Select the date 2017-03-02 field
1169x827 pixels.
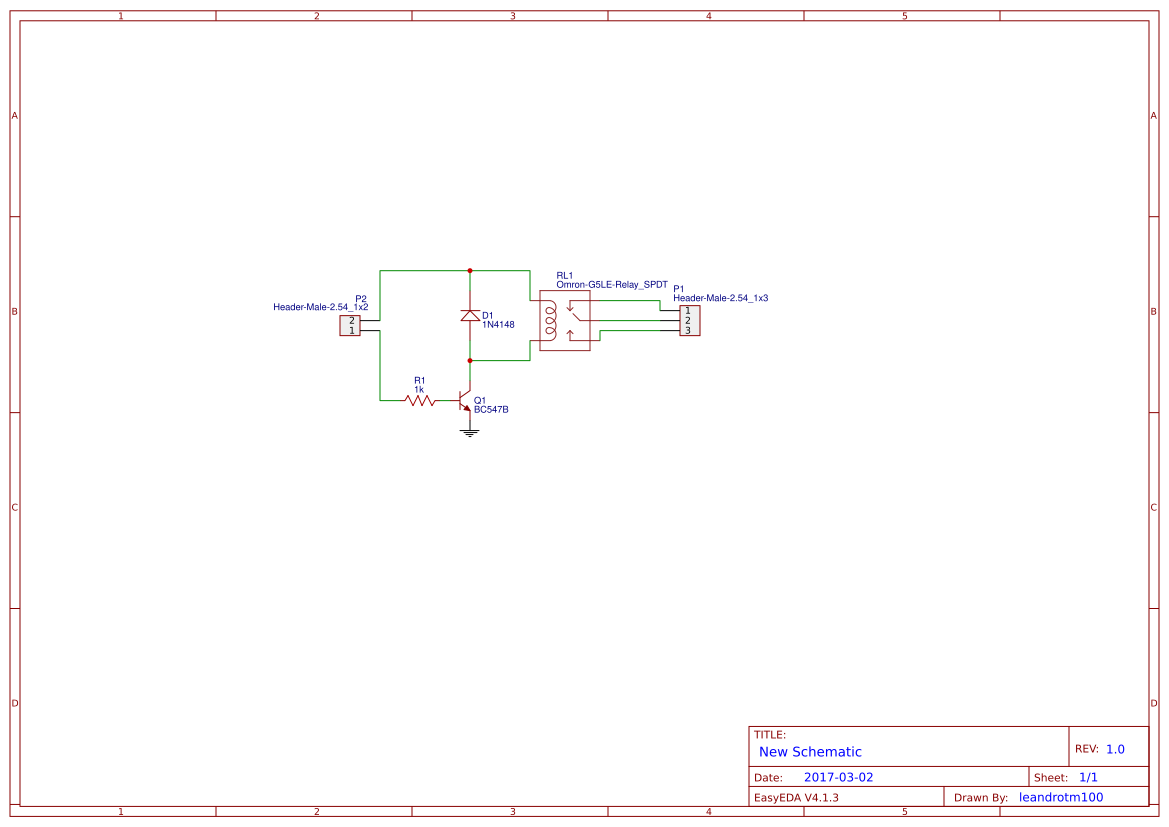(x=838, y=777)
